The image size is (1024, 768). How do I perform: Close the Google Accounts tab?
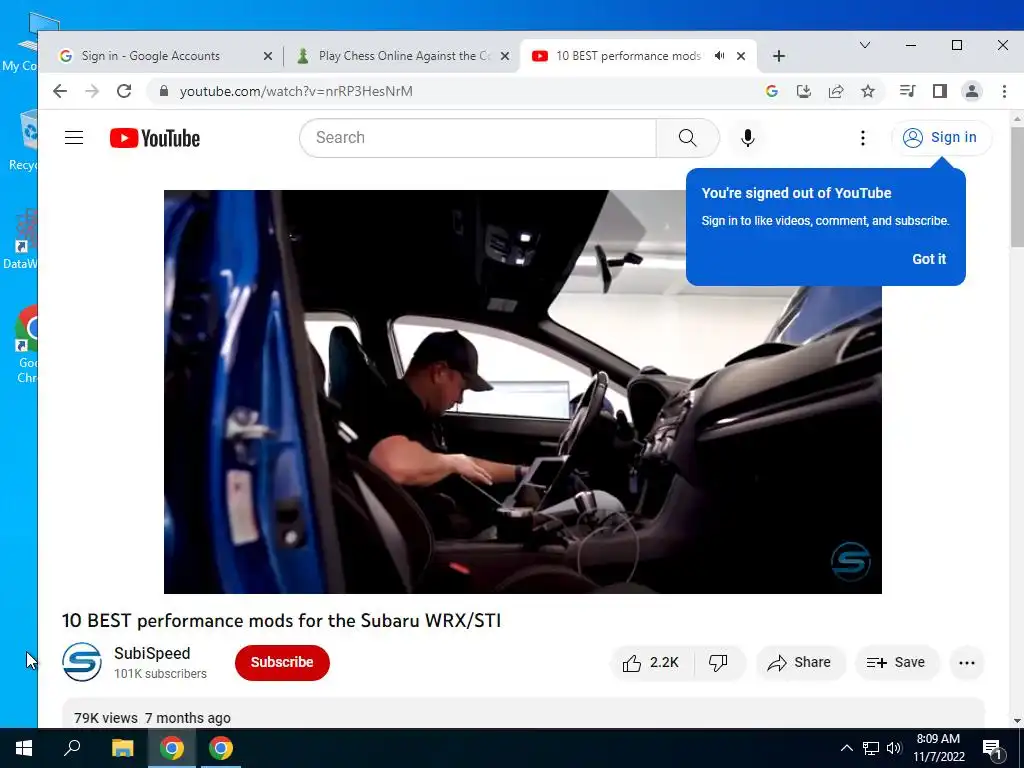tap(268, 56)
